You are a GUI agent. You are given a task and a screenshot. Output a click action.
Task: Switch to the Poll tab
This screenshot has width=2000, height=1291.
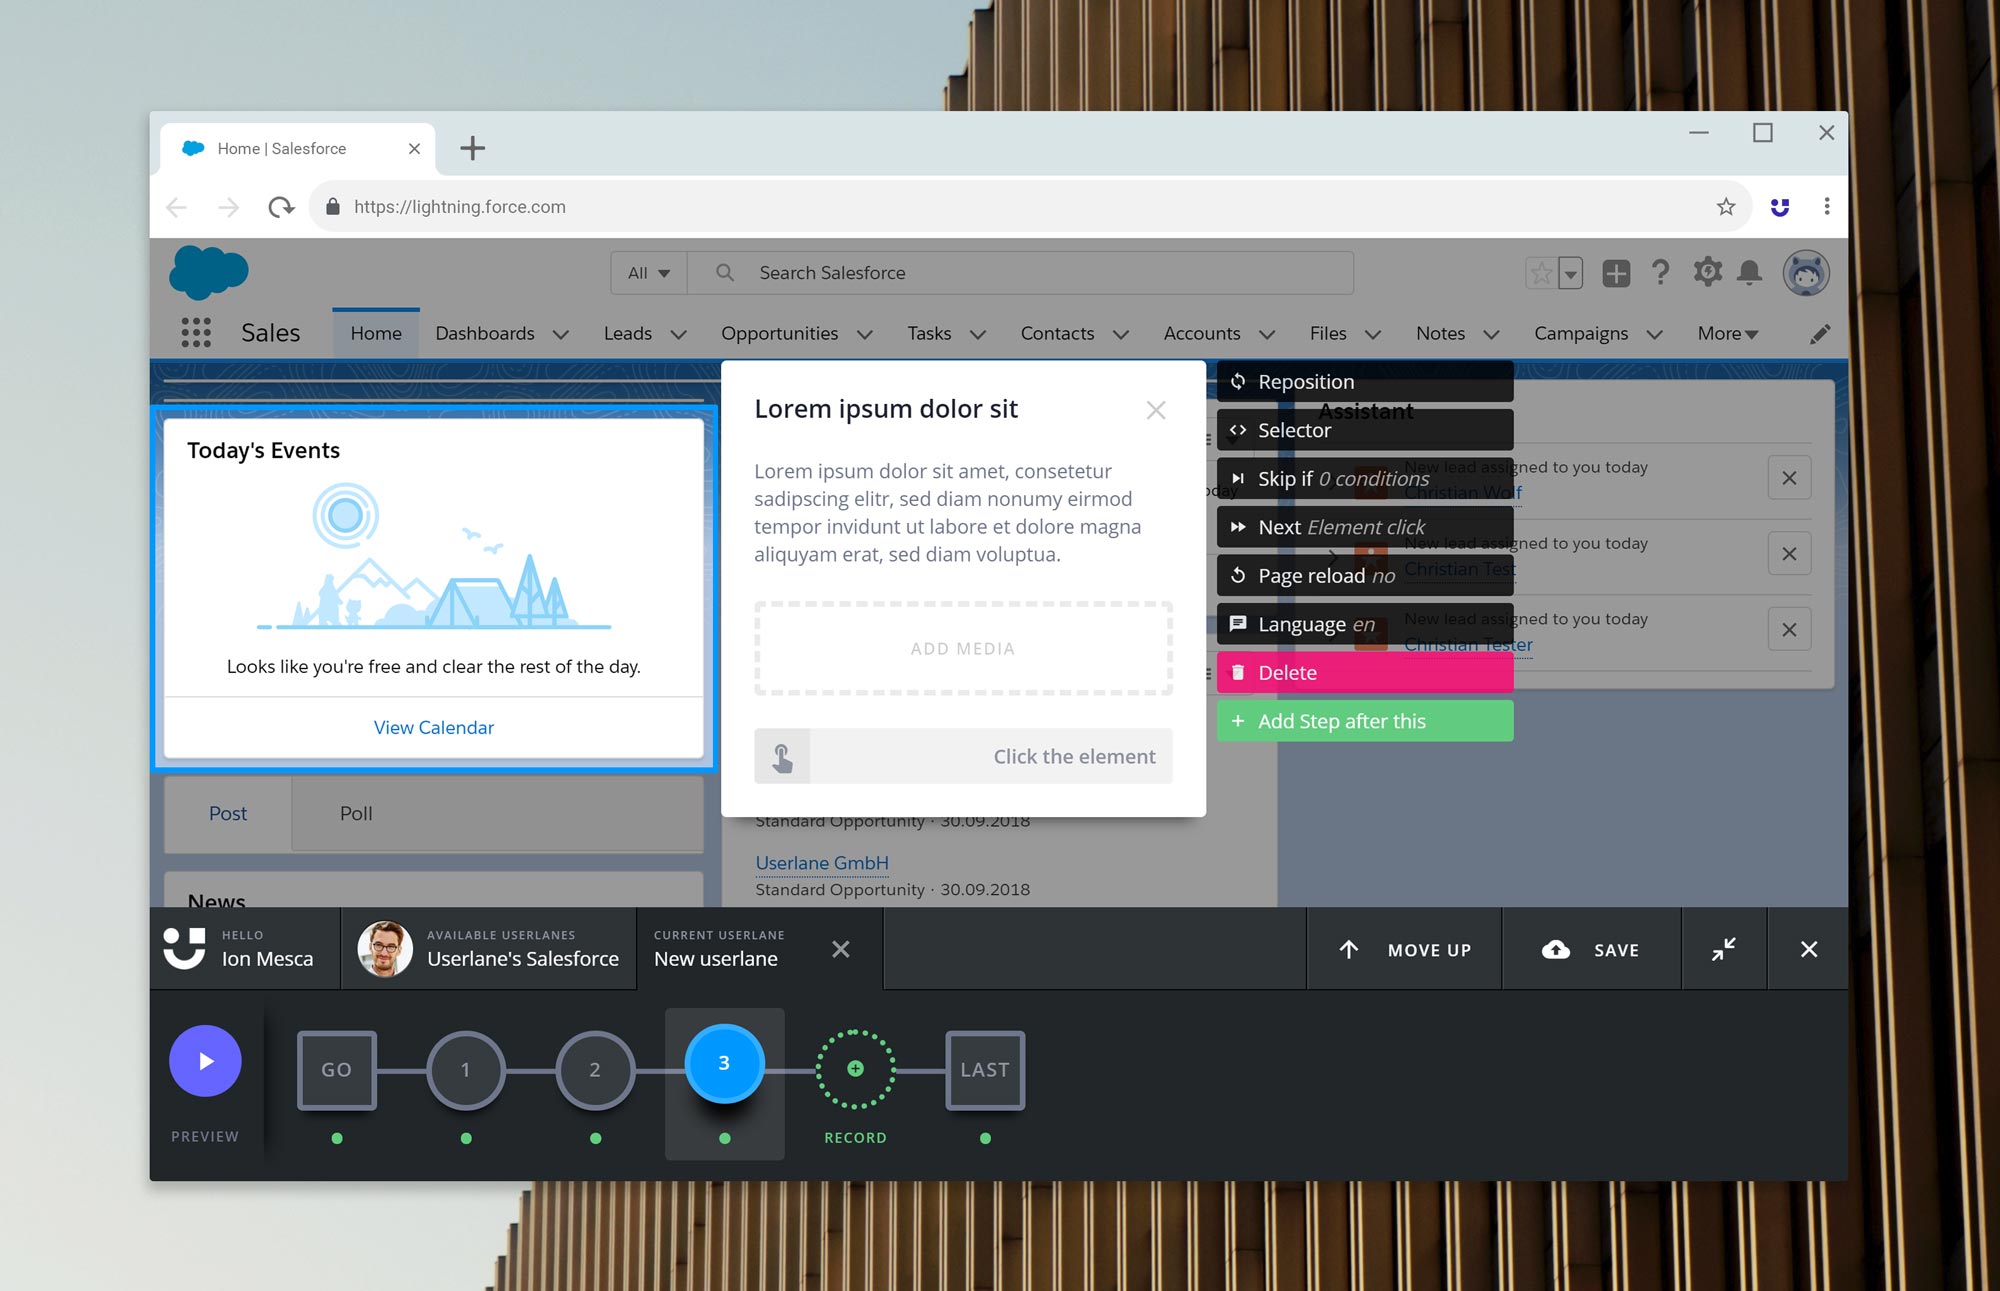click(356, 814)
